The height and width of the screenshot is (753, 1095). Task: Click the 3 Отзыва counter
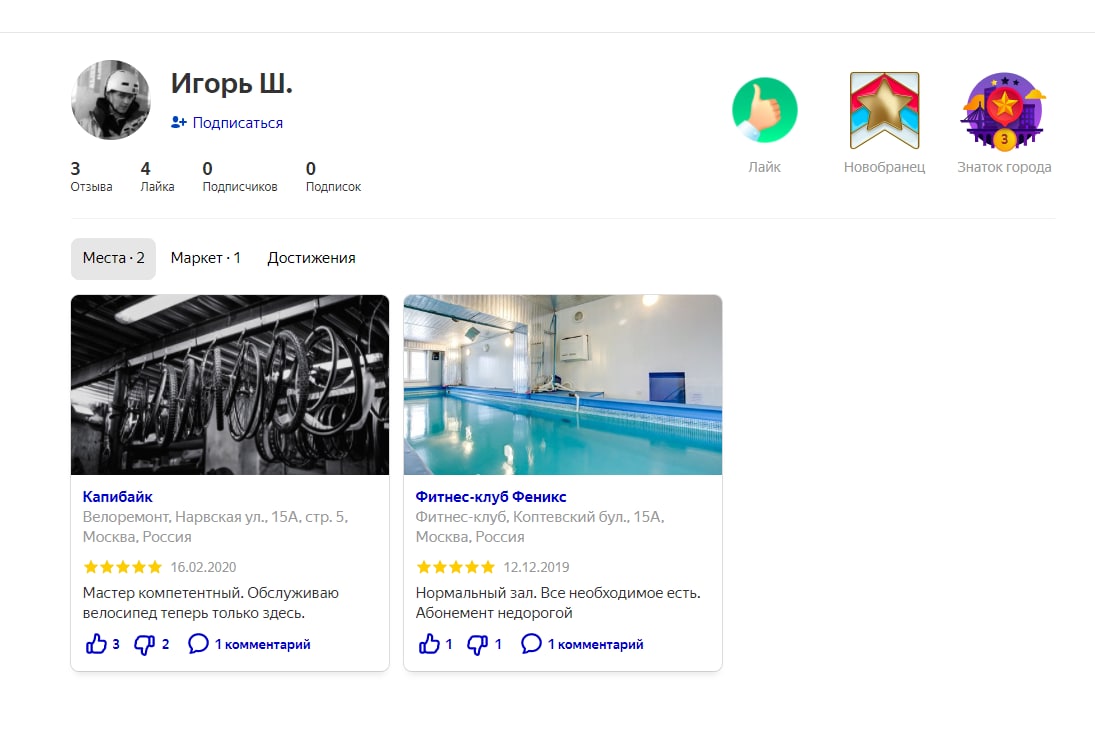(91, 177)
